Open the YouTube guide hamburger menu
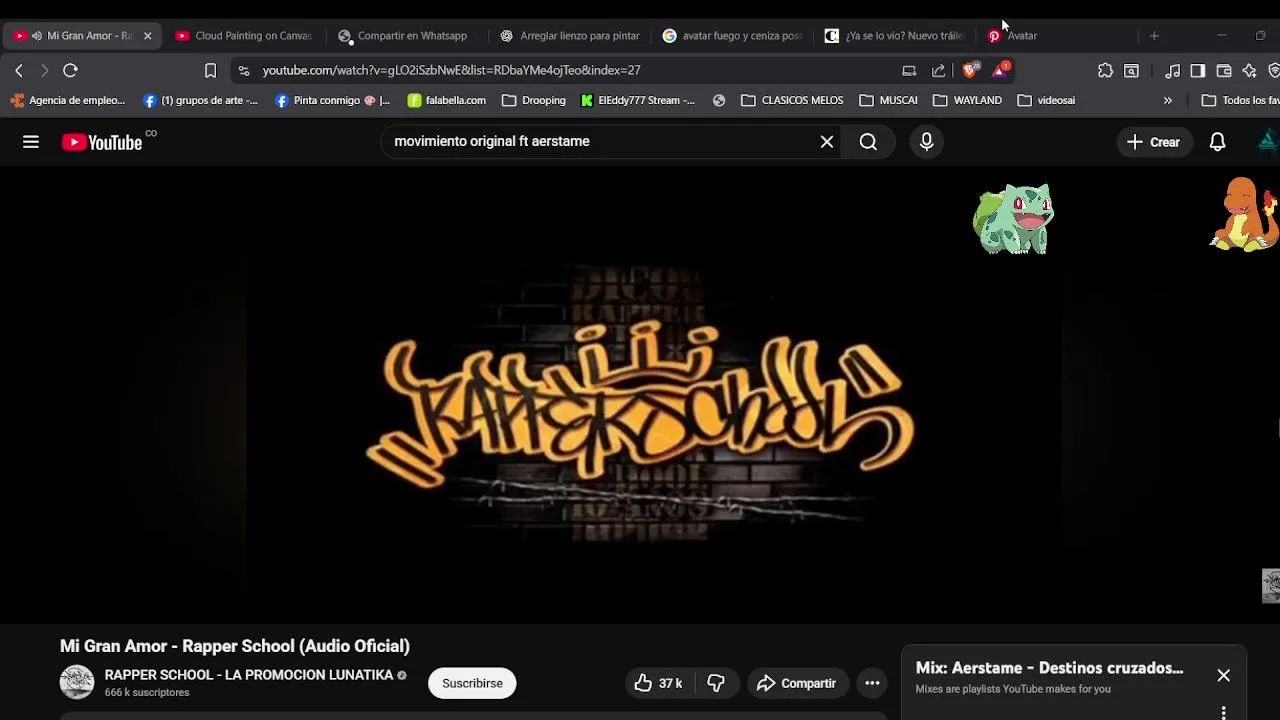Image resolution: width=1280 pixels, height=720 pixels. tap(31, 142)
